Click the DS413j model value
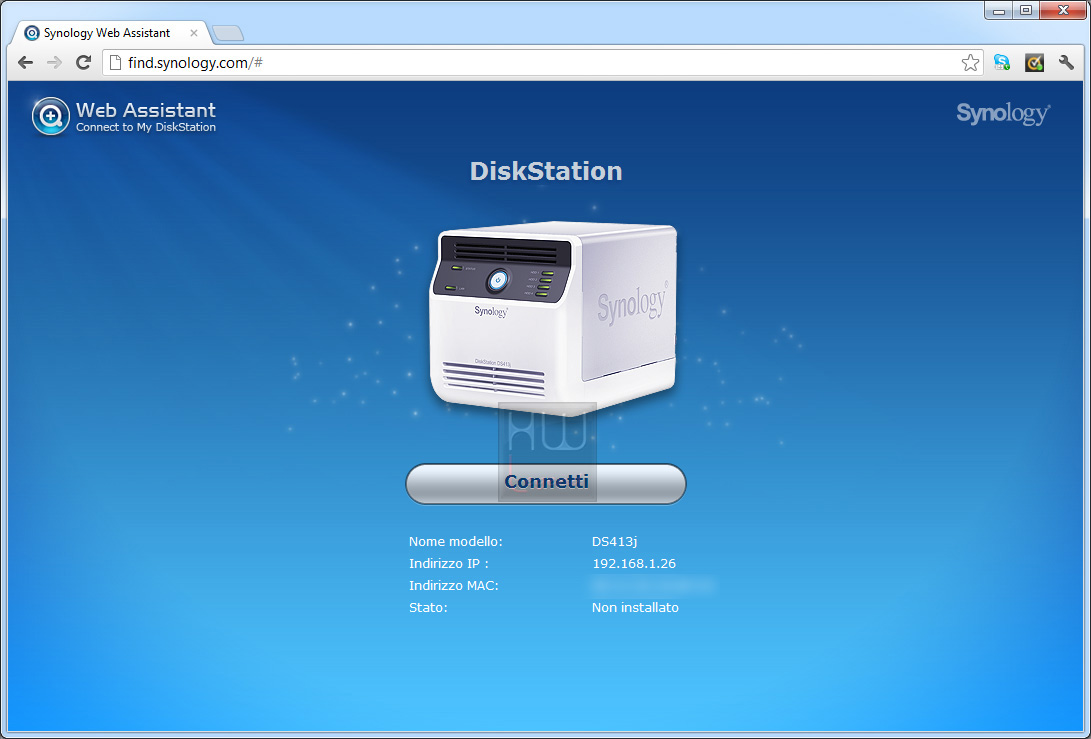The image size is (1091, 739). pyautogui.click(x=614, y=541)
